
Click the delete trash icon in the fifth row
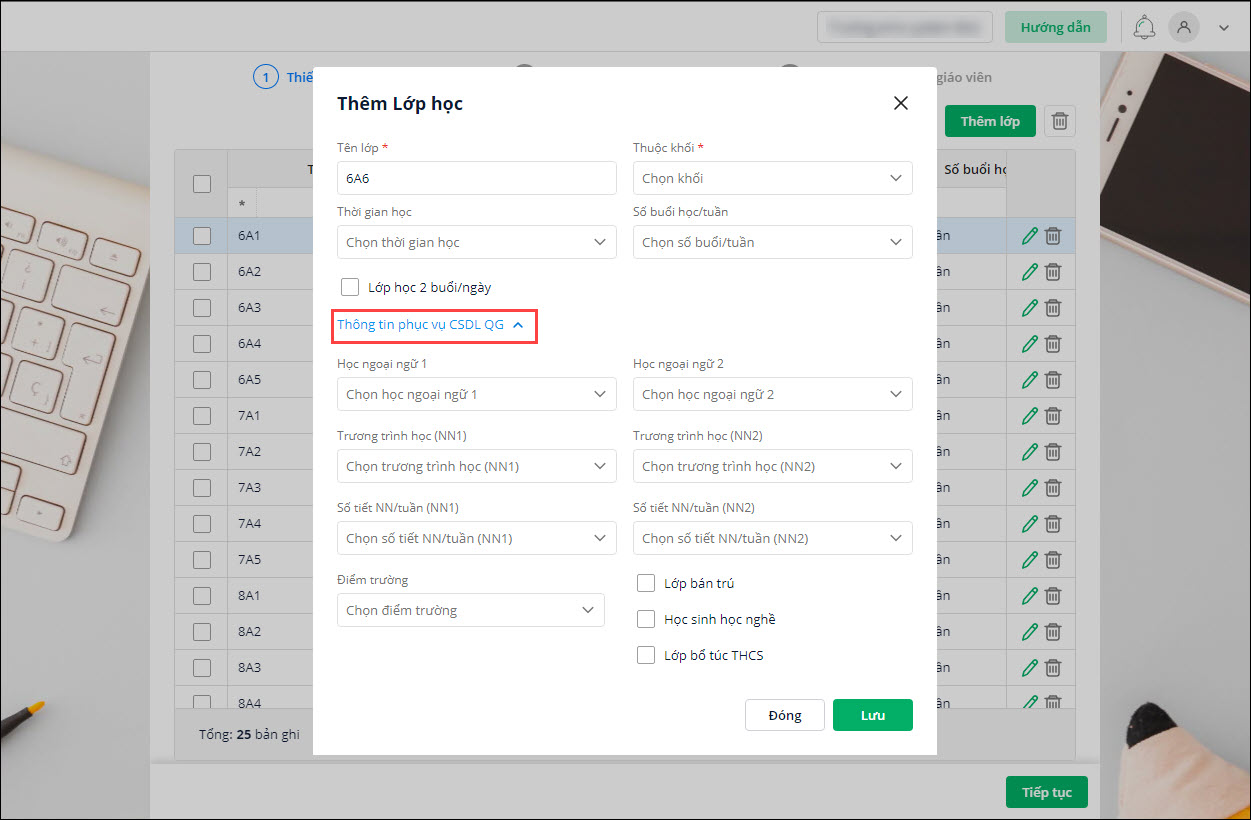pos(1053,380)
